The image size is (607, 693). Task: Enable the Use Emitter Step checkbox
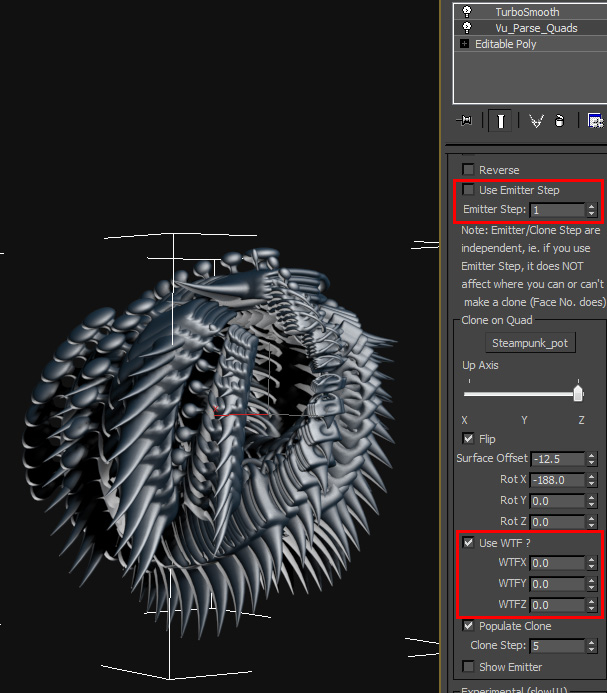tap(468, 190)
